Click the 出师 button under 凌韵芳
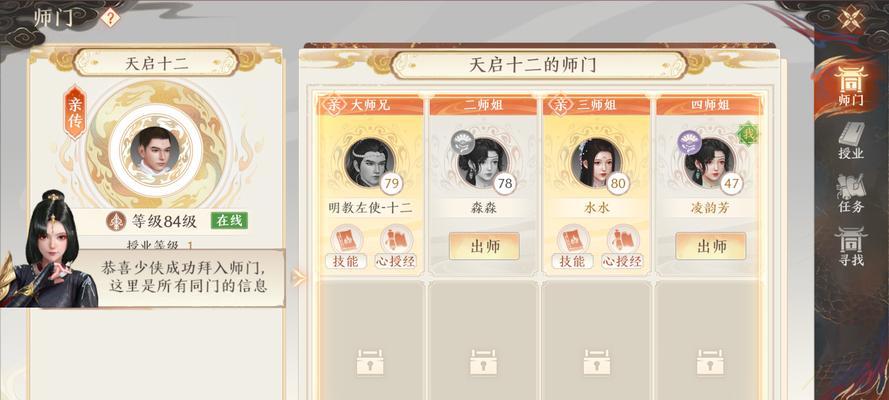The height and width of the screenshot is (400, 889). [710, 246]
